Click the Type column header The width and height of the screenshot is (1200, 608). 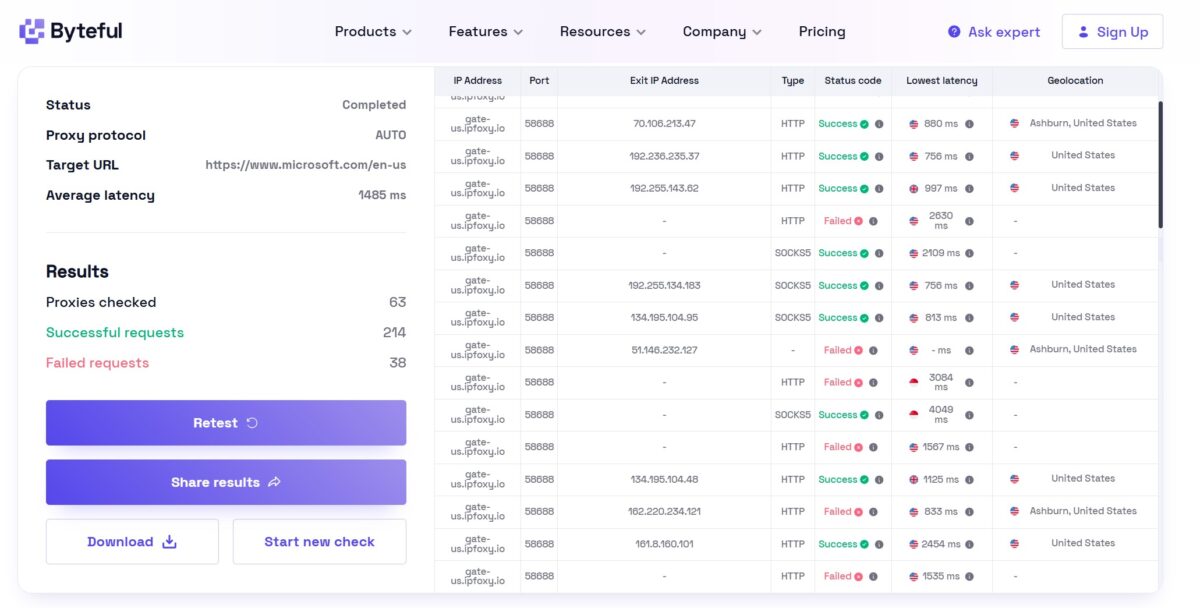click(793, 81)
